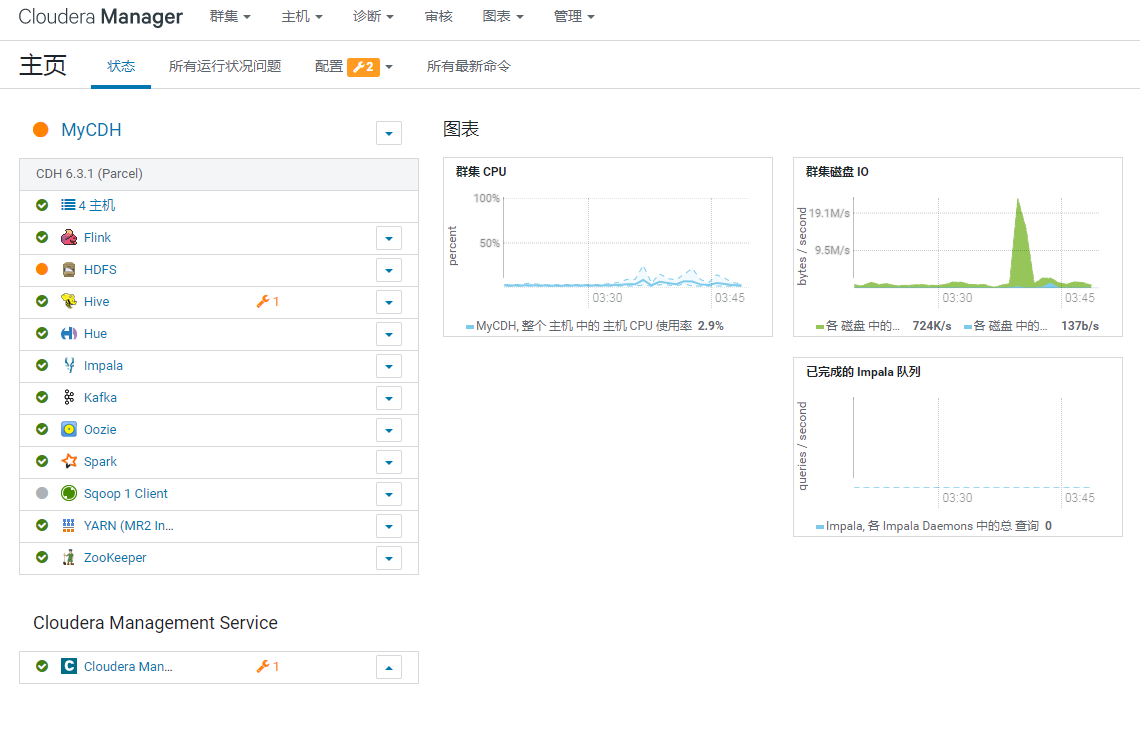Open the Impala actions dropdown
Screen dimensions: 1140x733
[389, 366]
